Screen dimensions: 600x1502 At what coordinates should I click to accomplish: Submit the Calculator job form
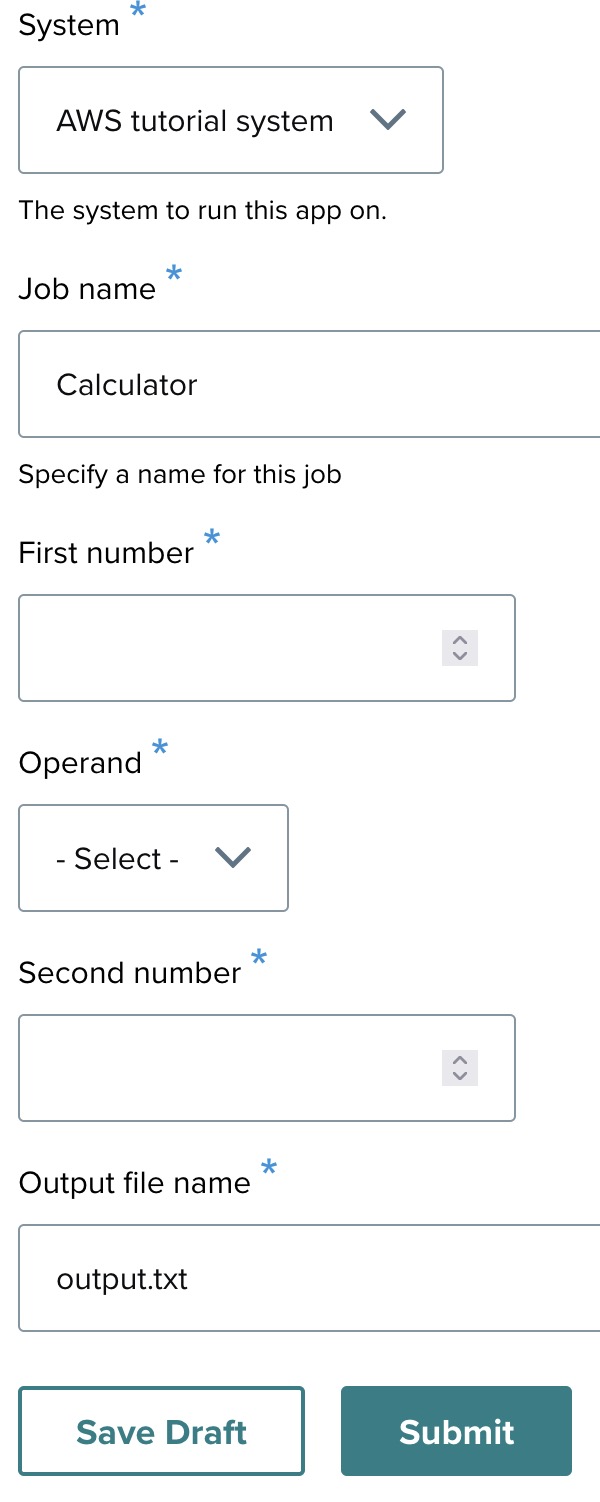click(456, 1432)
